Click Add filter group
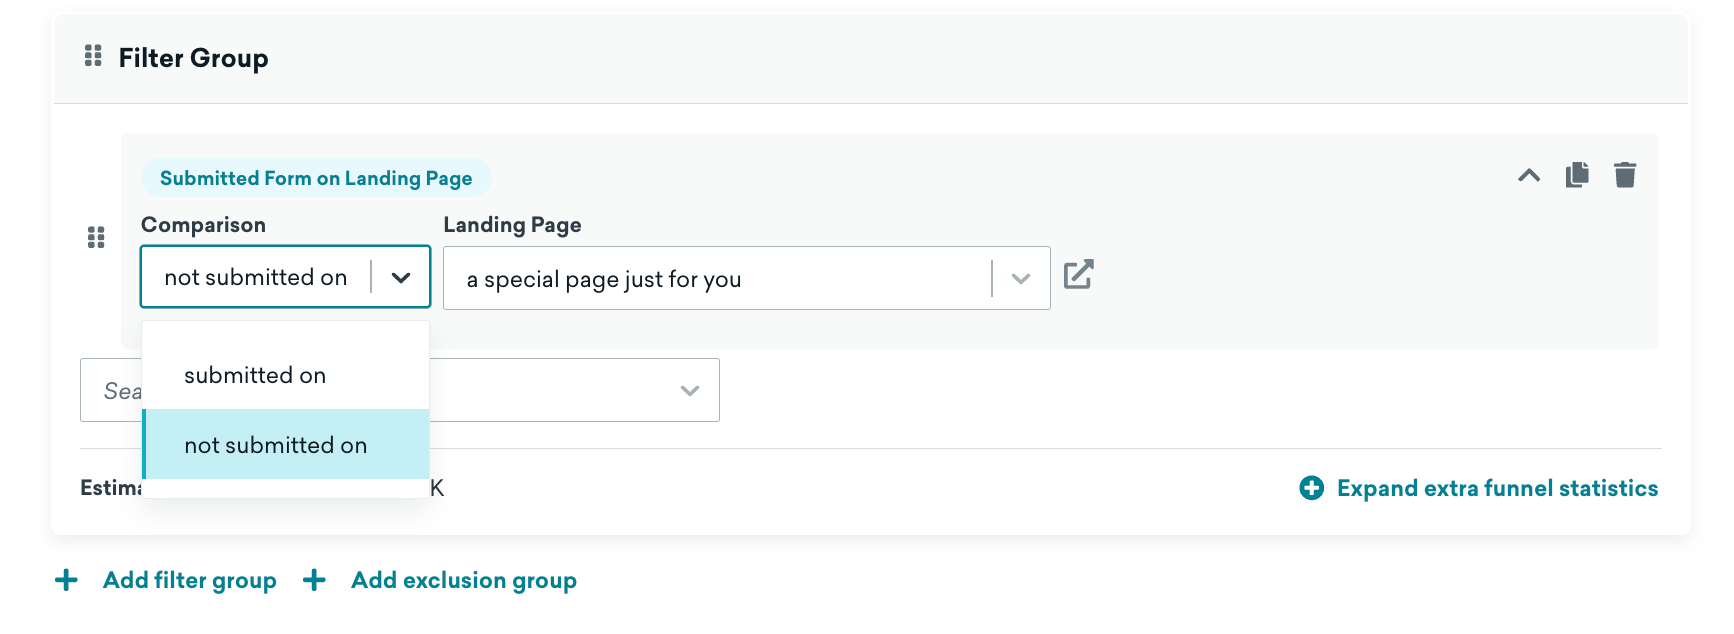Image resolution: width=1734 pixels, height=634 pixels. click(189, 580)
